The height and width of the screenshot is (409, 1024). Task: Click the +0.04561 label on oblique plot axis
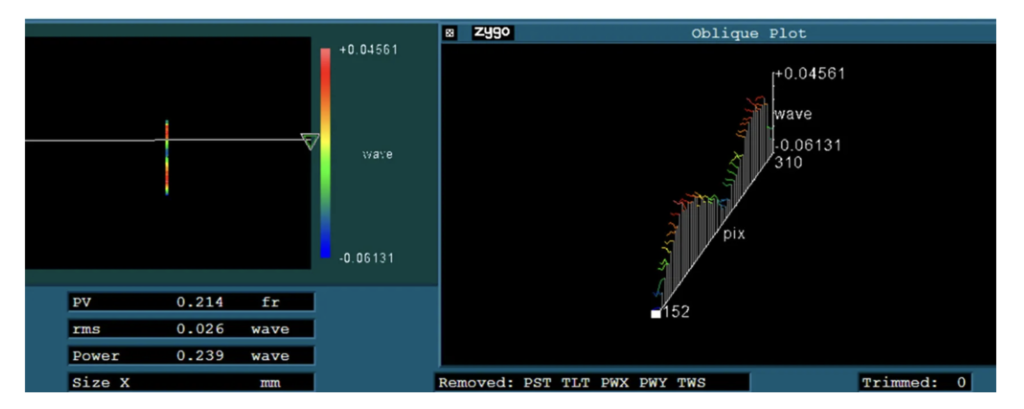point(810,74)
